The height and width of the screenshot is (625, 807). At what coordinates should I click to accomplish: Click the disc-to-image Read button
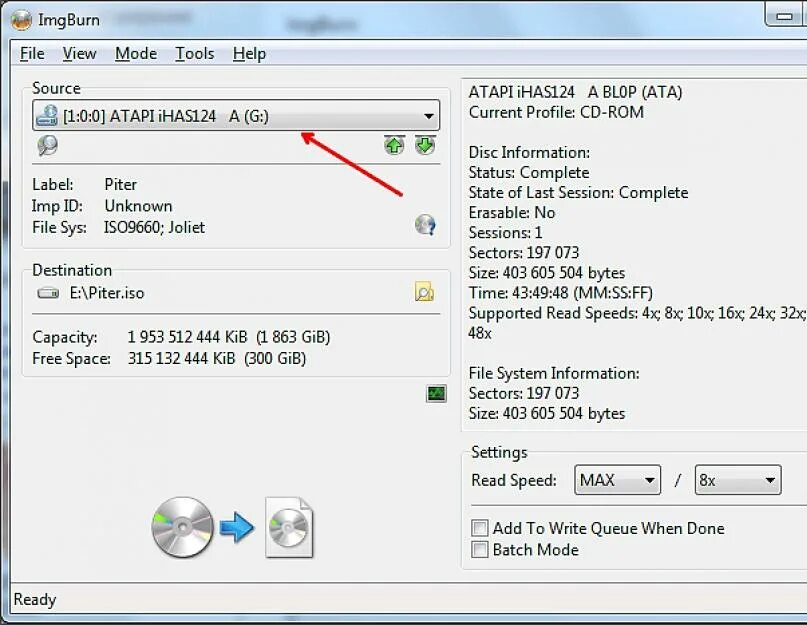232,527
